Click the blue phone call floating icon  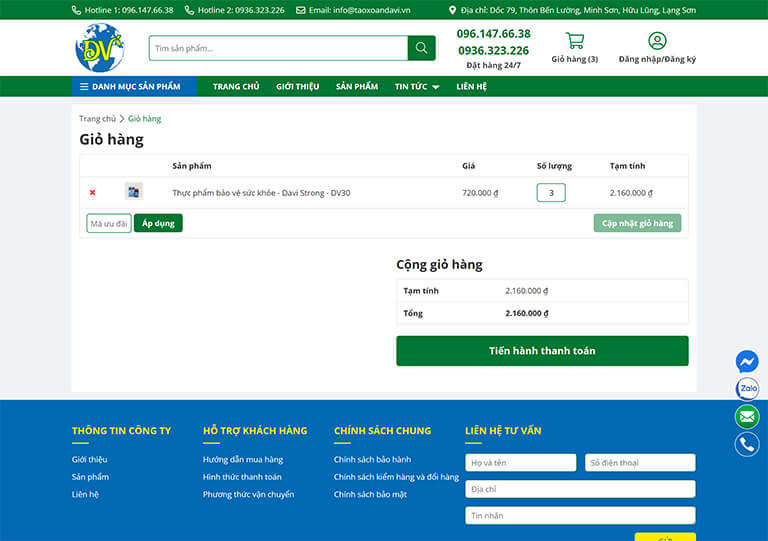[x=747, y=445]
